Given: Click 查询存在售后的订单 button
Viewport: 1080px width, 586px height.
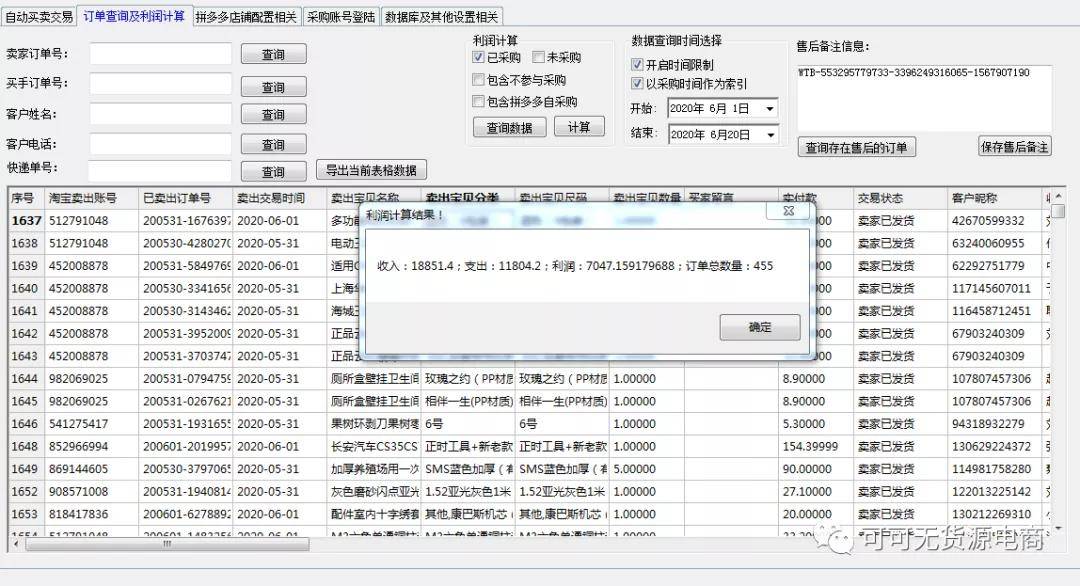Looking at the screenshot, I should click(x=857, y=148).
